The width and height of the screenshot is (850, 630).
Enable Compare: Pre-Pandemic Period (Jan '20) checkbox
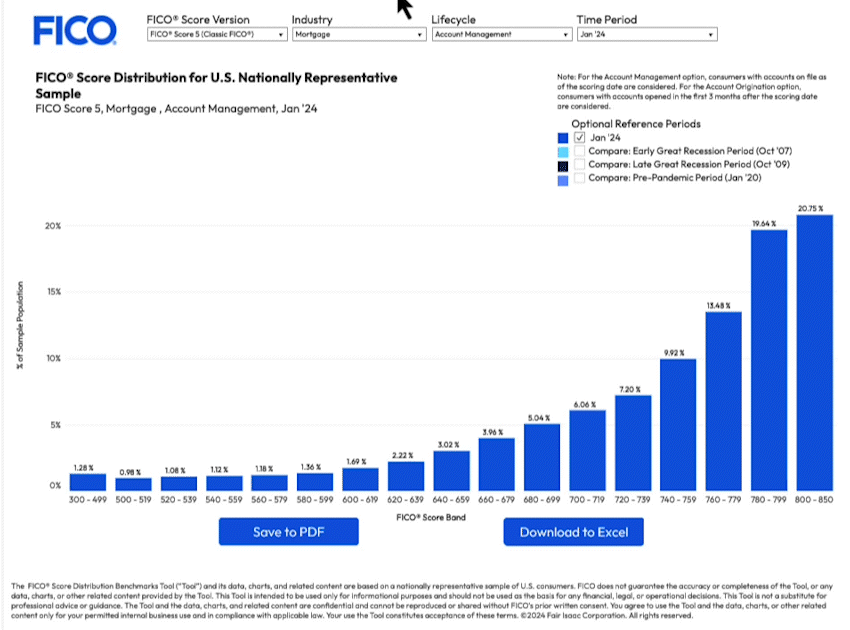579,177
